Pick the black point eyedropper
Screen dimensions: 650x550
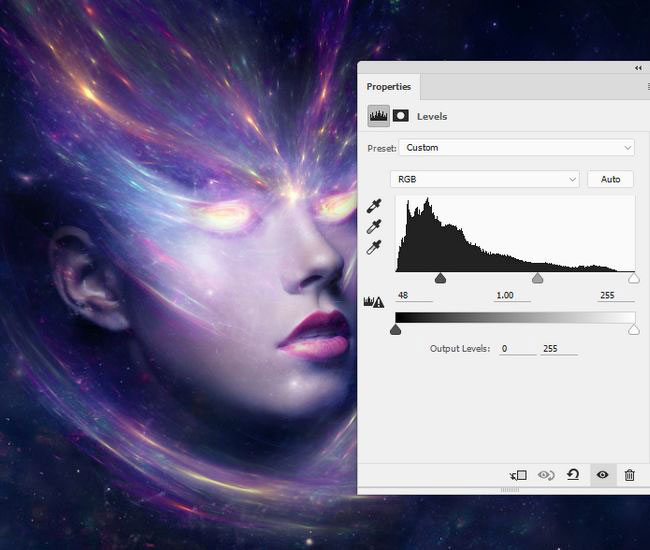point(374,206)
